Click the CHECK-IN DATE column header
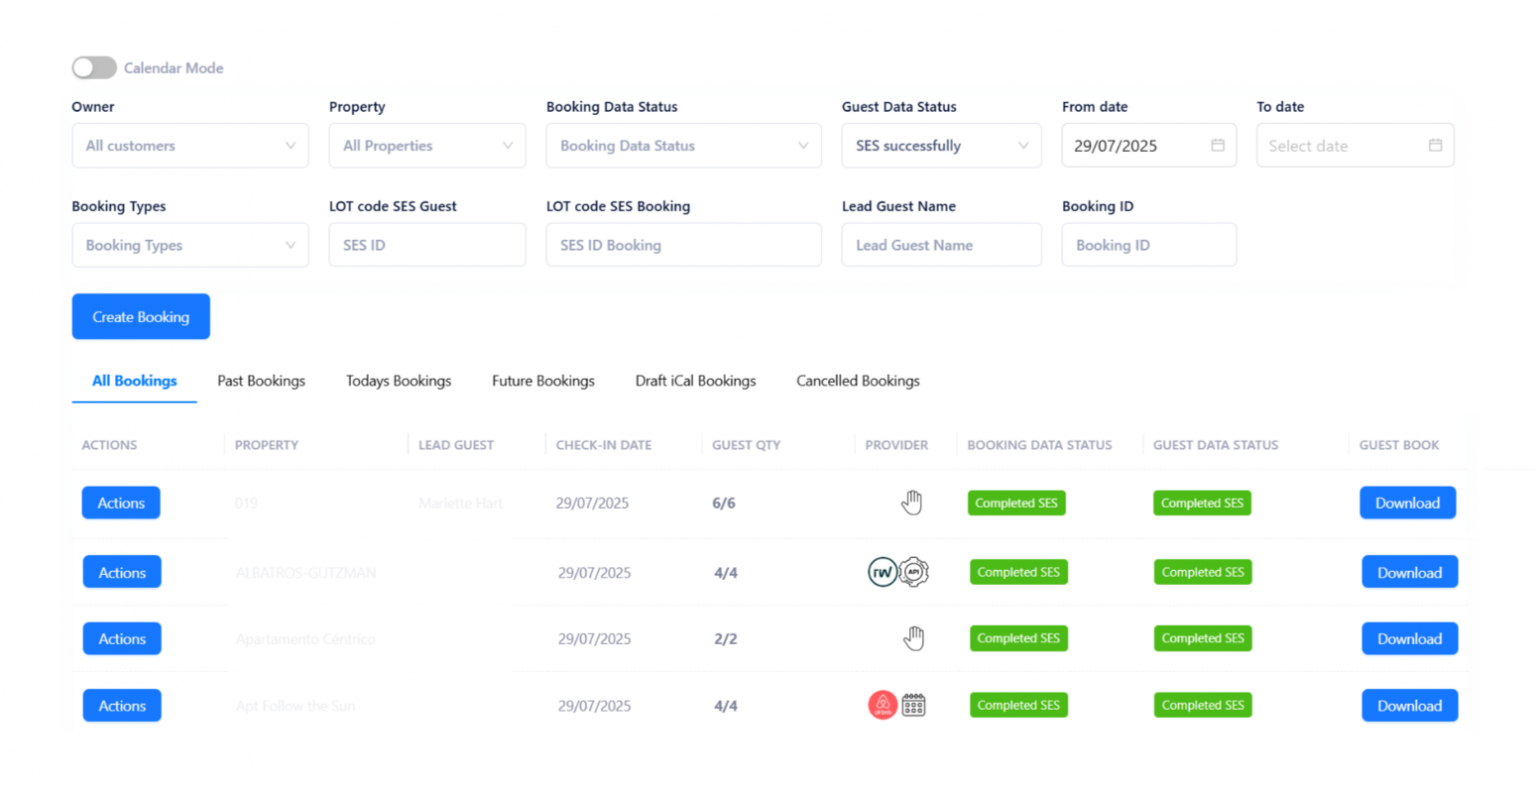Screen dimensions: 1536x791 click(x=603, y=445)
